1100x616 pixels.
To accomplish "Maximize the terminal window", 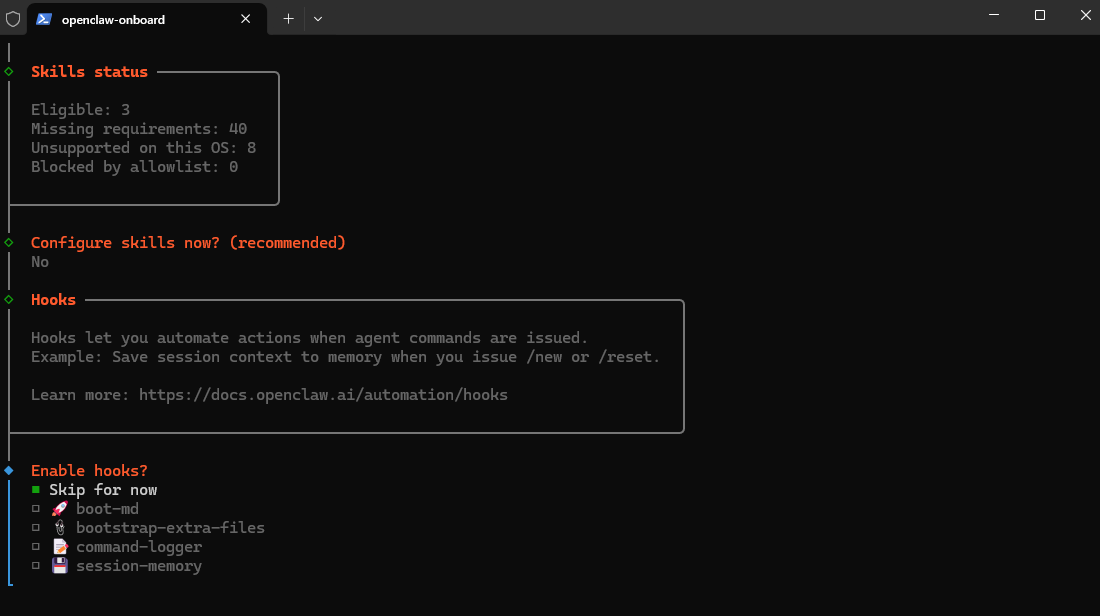I will coord(1040,15).
